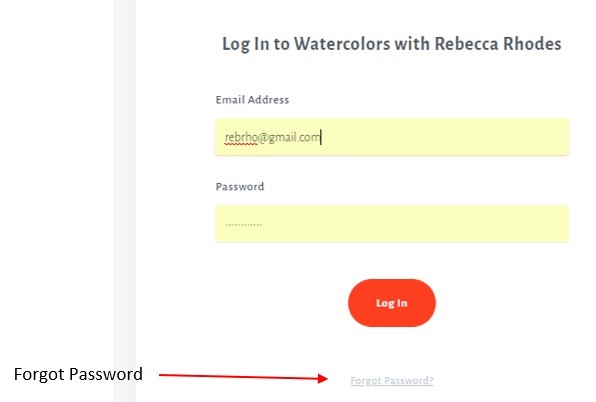
Task: Select the Log In to Watercolors heading
Action: [392, 44]
